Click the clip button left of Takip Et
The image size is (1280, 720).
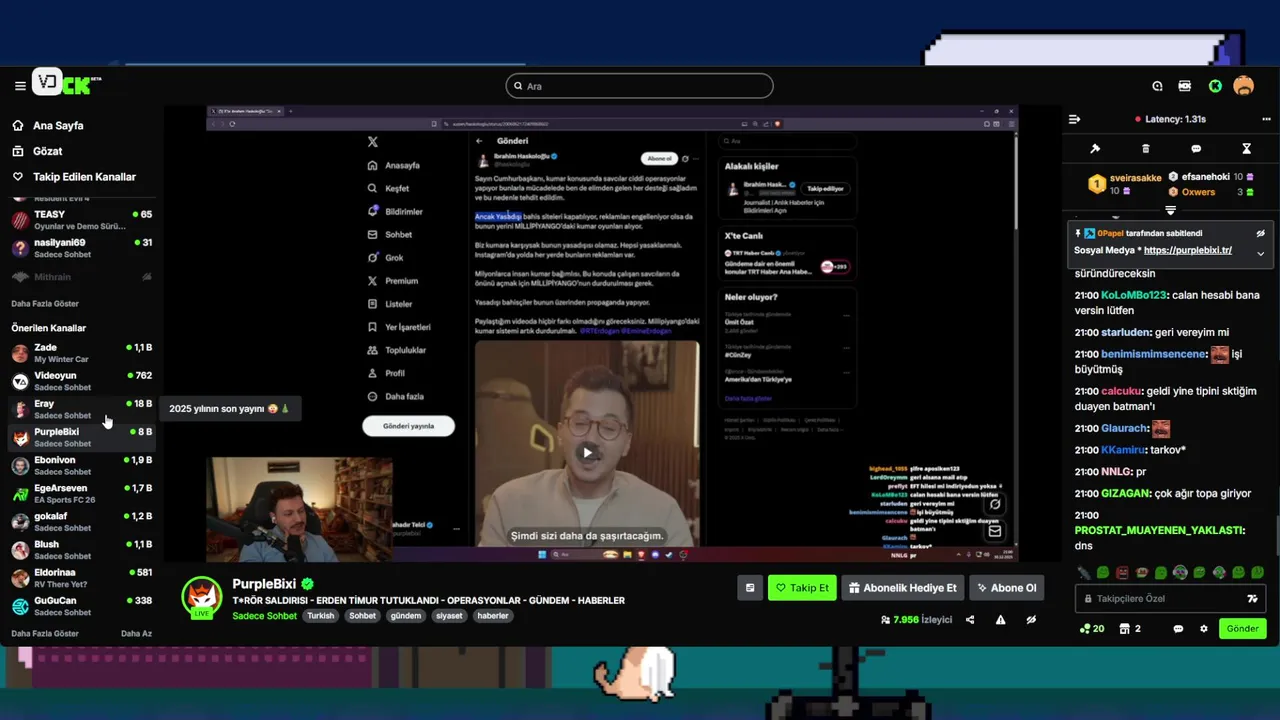click(750, 588)
